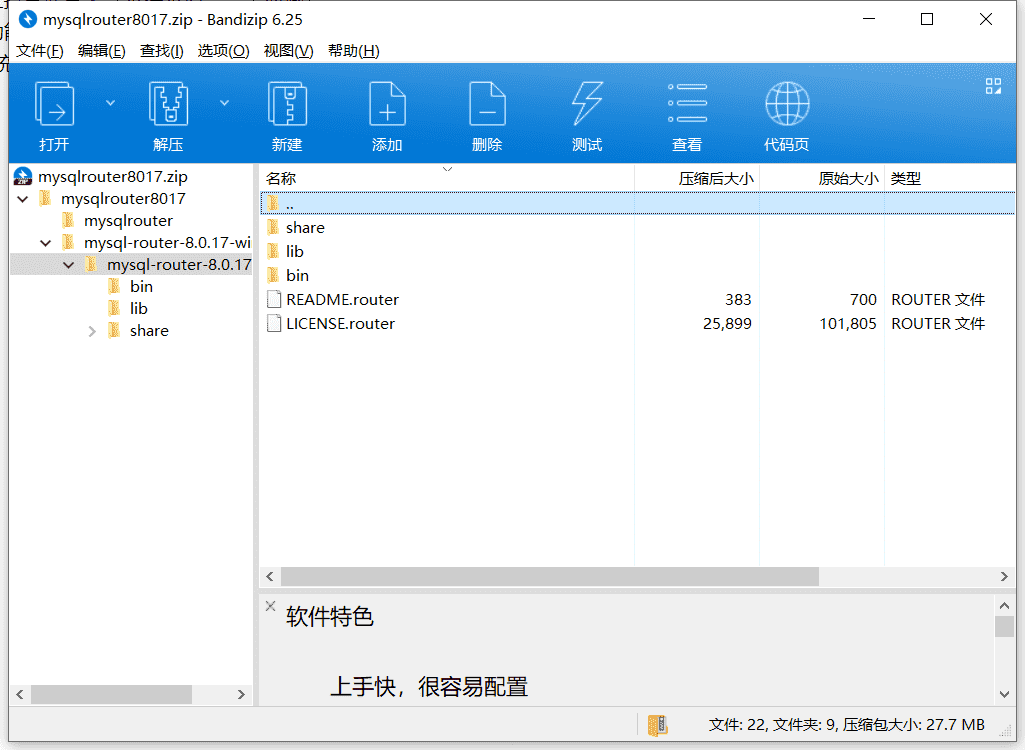Close the 软件特色 info panel

tap(271, 606)
